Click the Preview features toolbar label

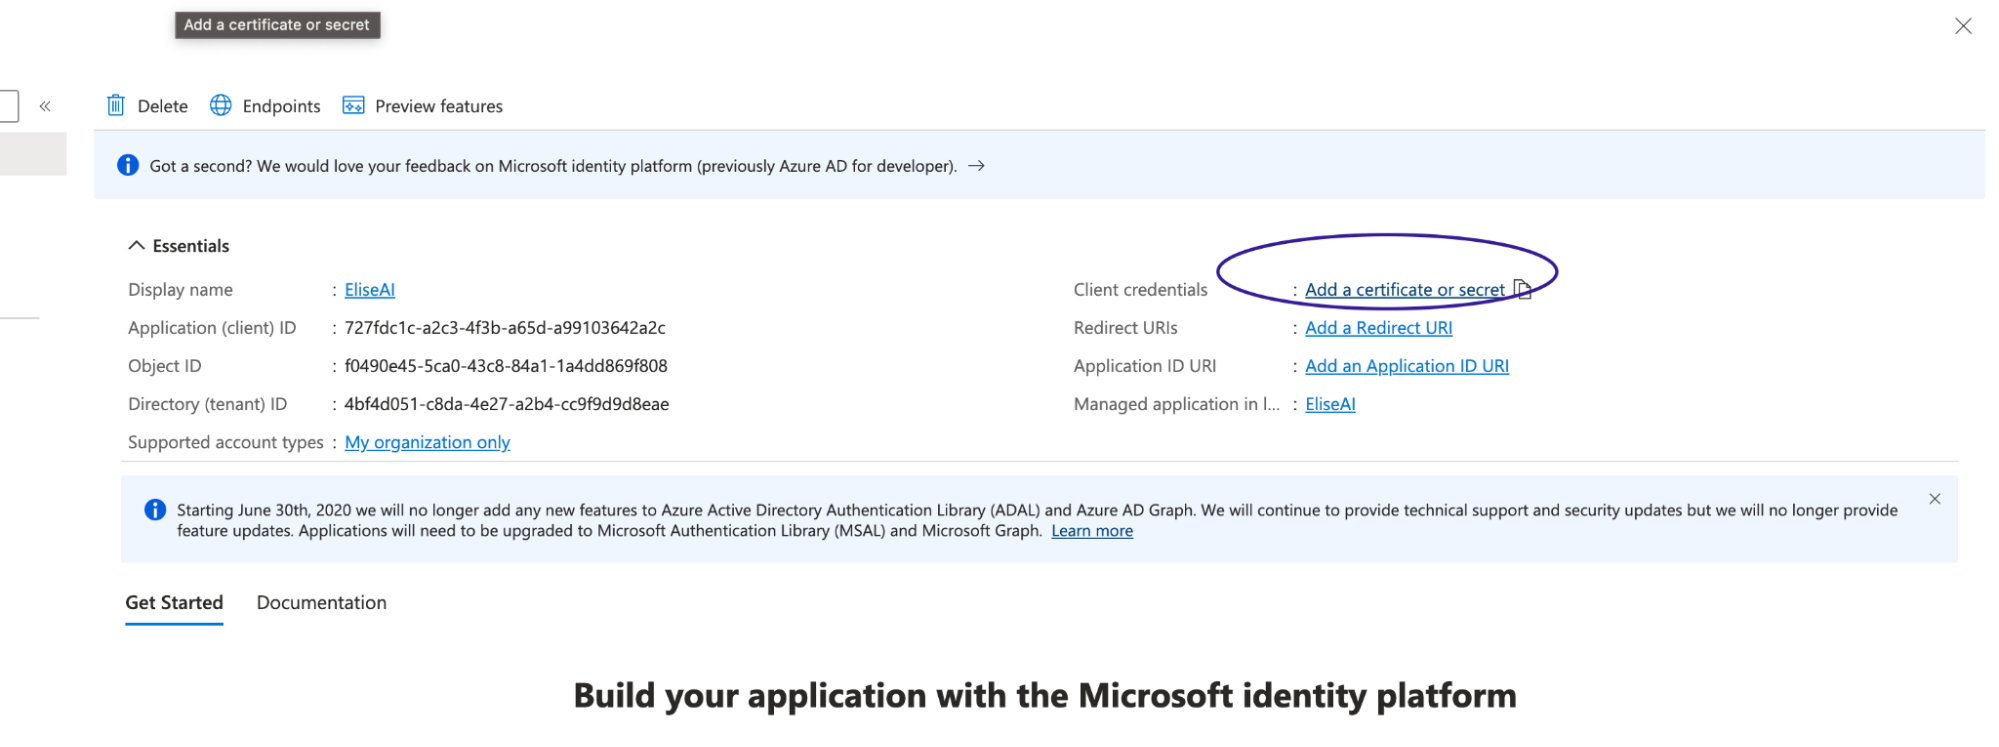coord(439,106)
